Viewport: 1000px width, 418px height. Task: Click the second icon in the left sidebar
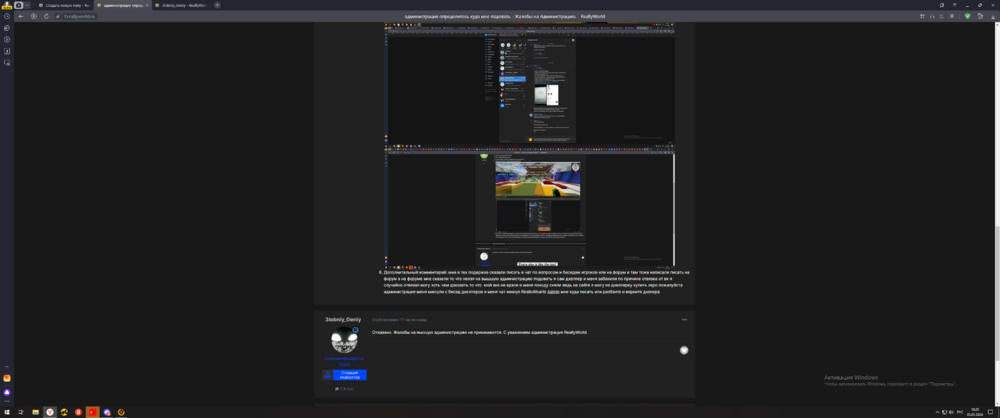7,28
